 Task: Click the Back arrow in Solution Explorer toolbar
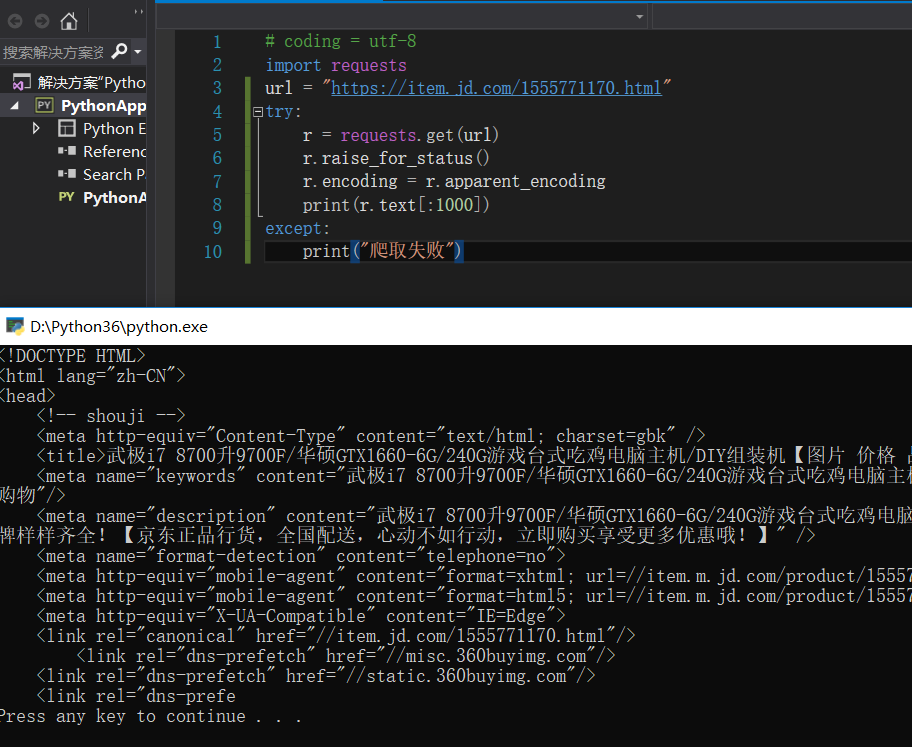click(15, 22)
